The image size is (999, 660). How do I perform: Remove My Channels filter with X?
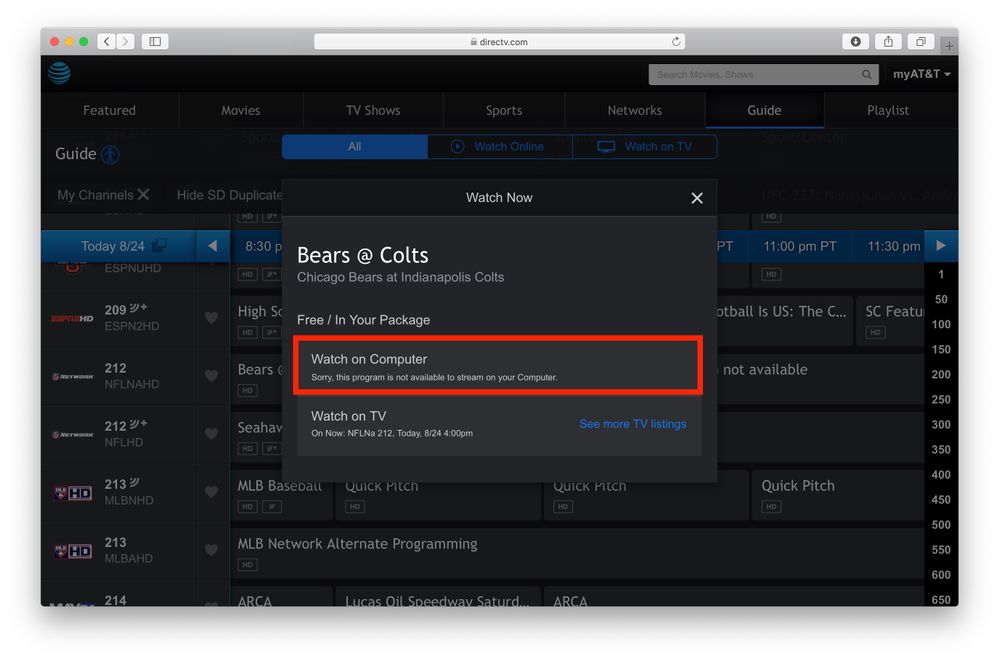(143, 194)
